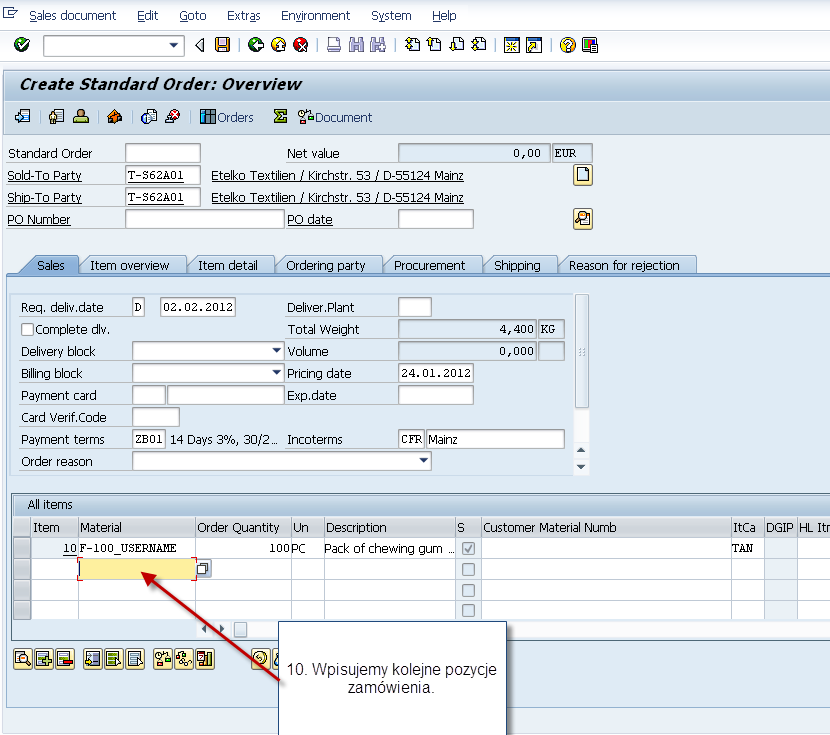Click the Find Next binoculars icon
This screenshot has width=830, height=735.
(x=378, y=45)
